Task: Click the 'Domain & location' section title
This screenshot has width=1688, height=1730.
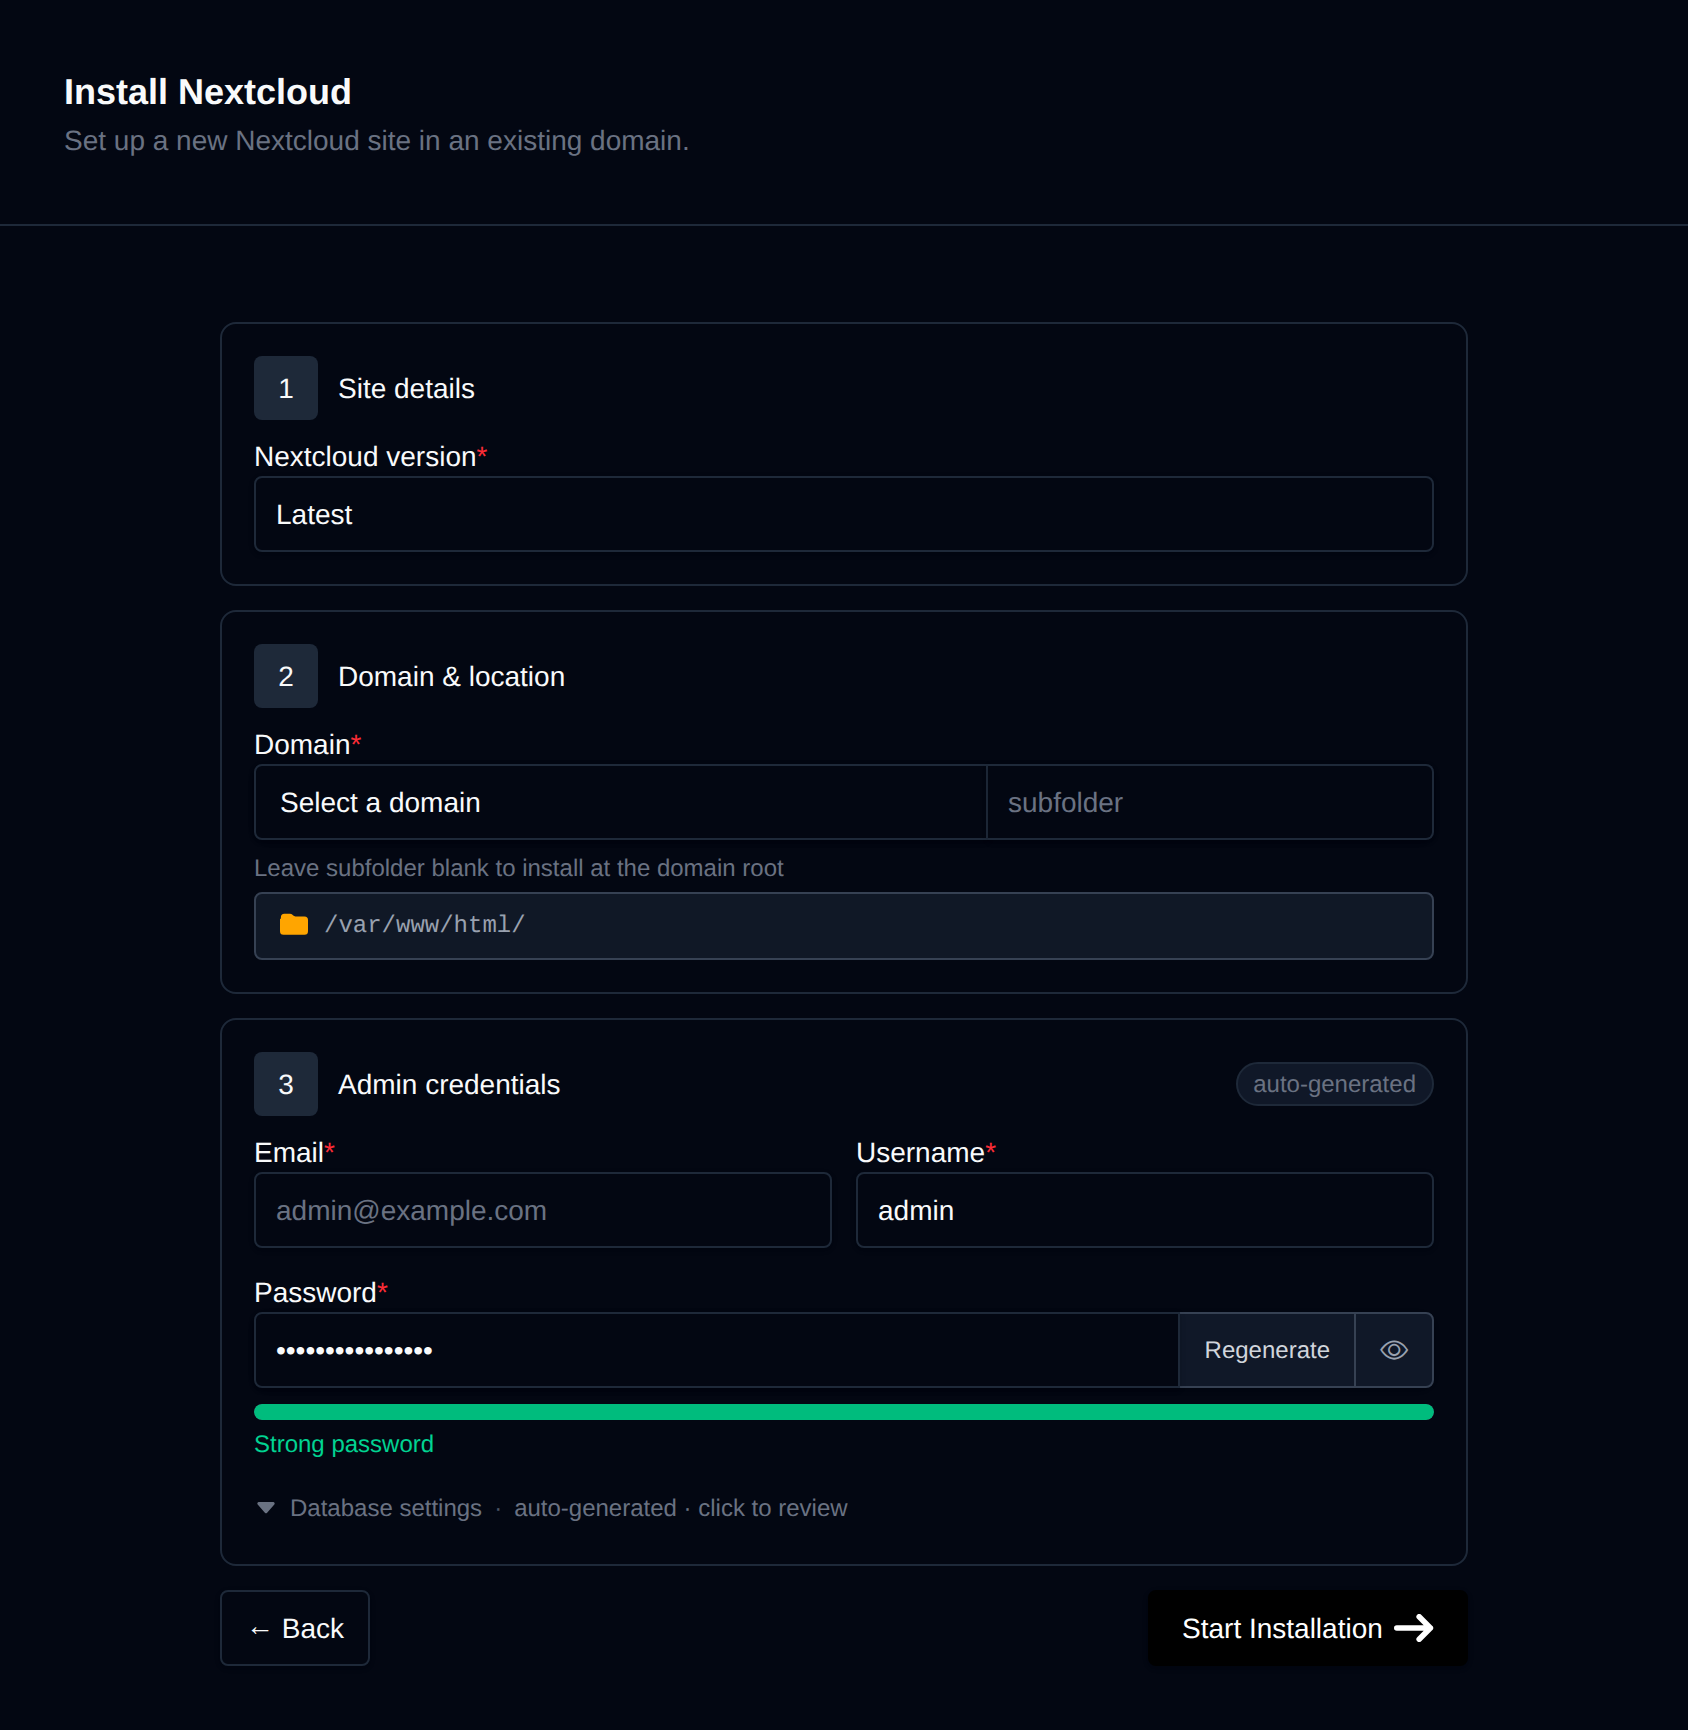Action: pos(451,676)
